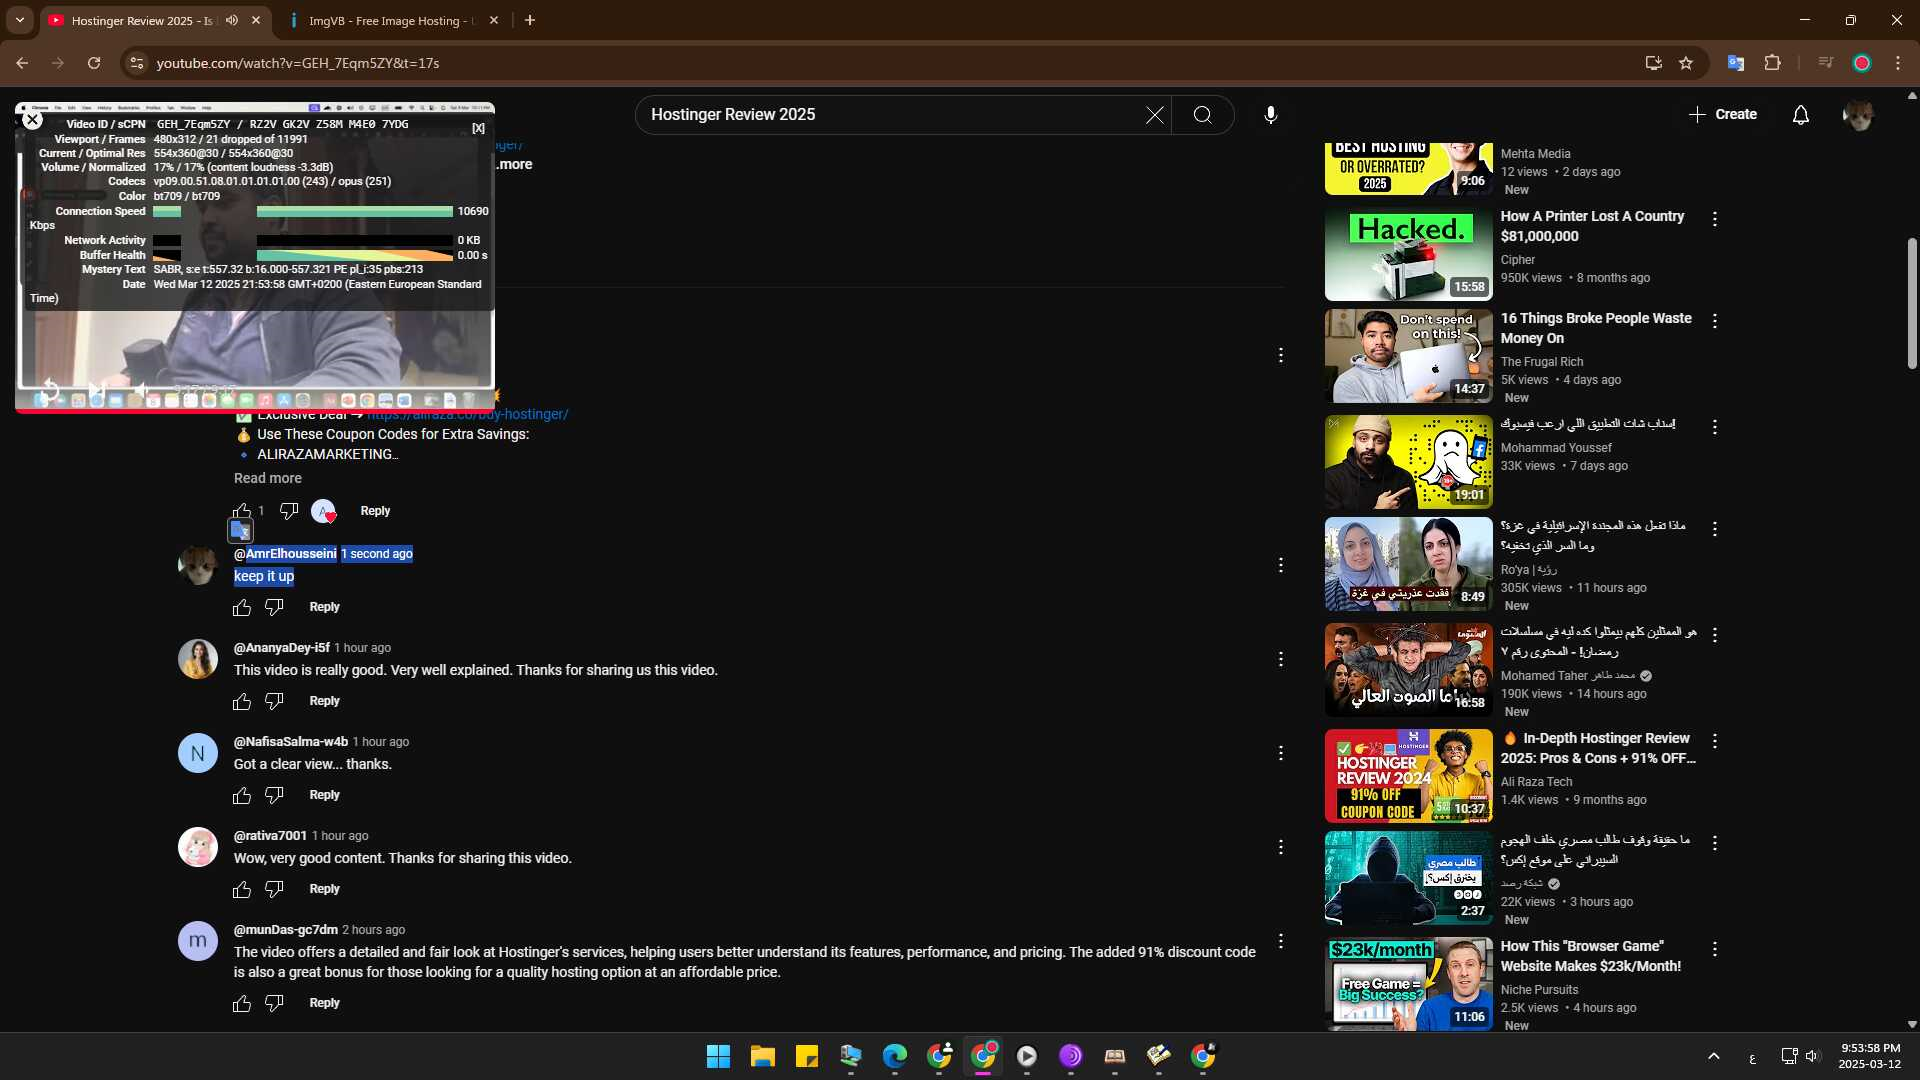Like the @AnanyaDey-i5f comment
Viewport: 1920px width, 1080px height.
click(x=242, y=701)
